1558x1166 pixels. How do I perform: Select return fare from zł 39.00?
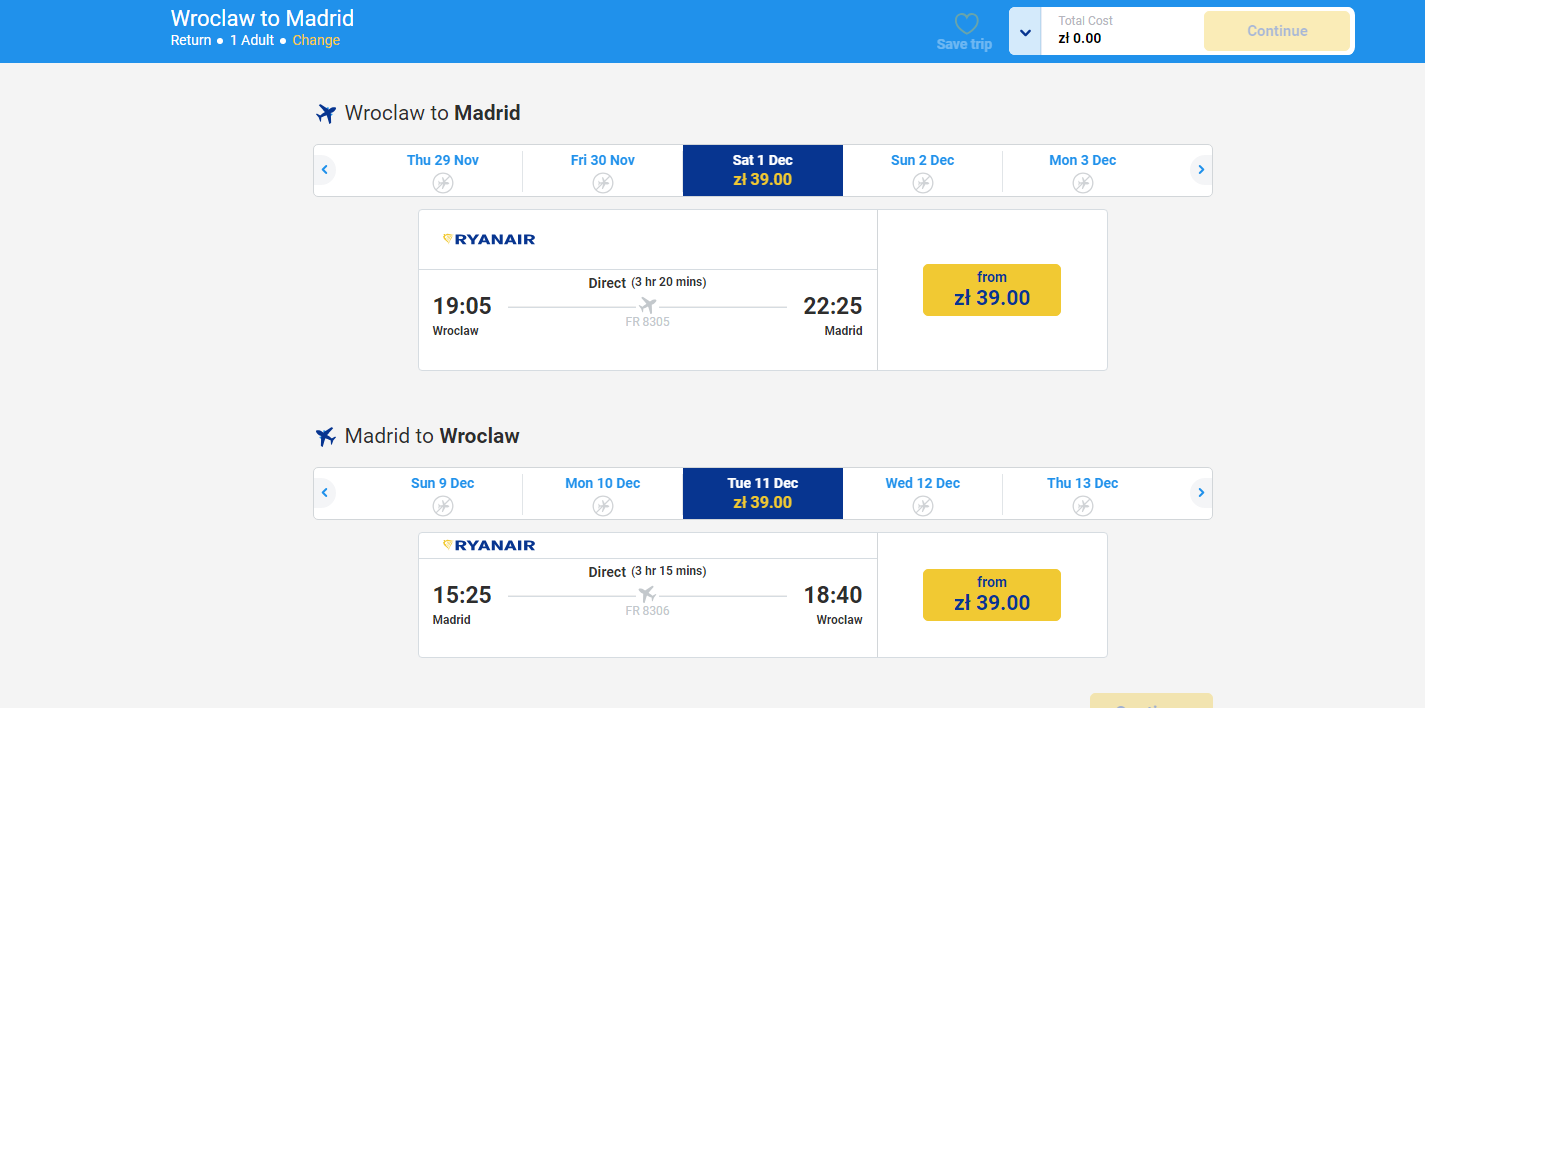pyautogui.click(x=992, y=595)
